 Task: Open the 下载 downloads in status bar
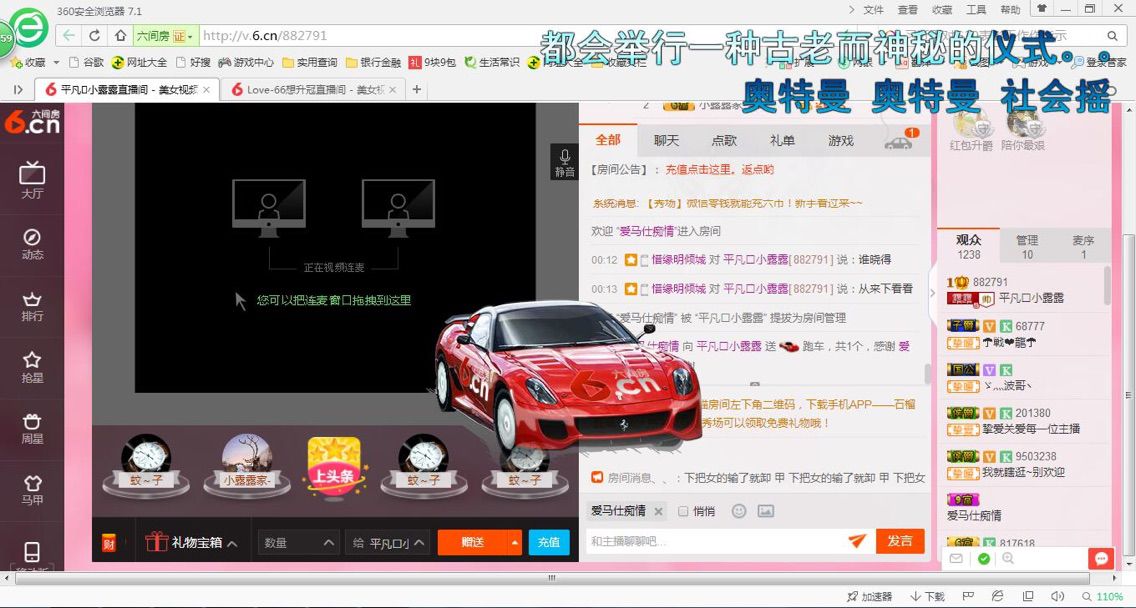click(x=928, y=596)
